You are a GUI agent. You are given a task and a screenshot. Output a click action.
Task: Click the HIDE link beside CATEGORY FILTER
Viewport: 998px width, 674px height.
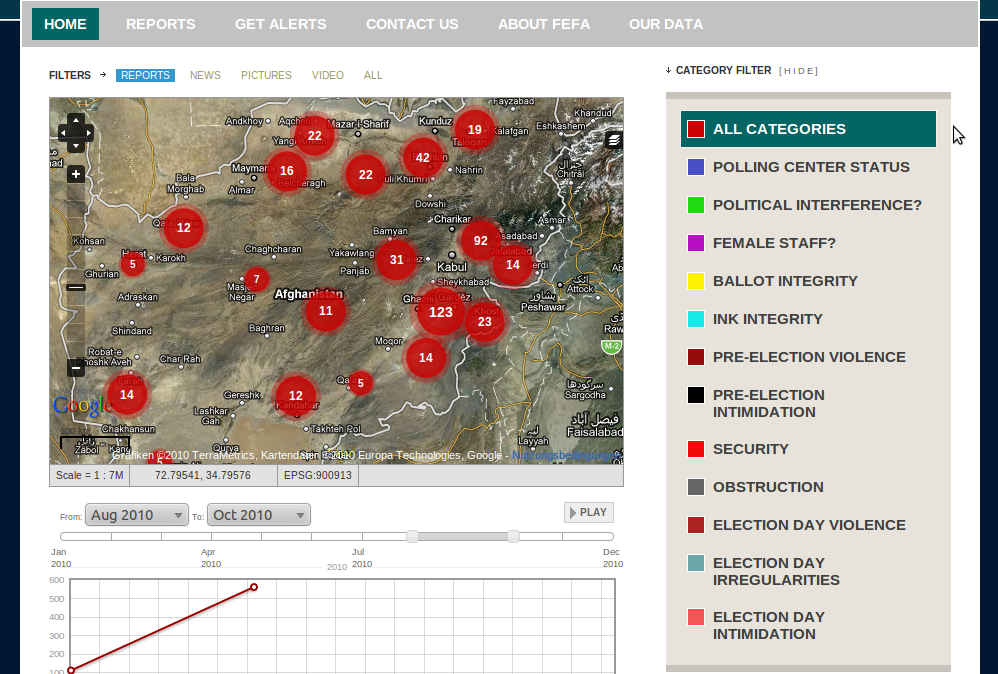point(799,70)
